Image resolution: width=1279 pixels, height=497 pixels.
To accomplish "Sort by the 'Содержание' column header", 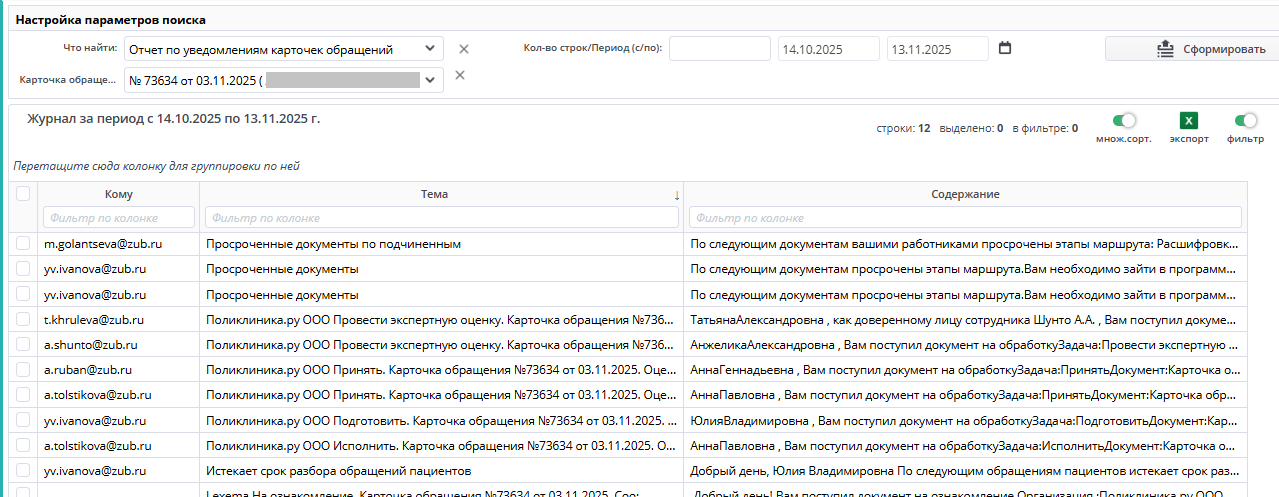I will click(x=965, y=194).
